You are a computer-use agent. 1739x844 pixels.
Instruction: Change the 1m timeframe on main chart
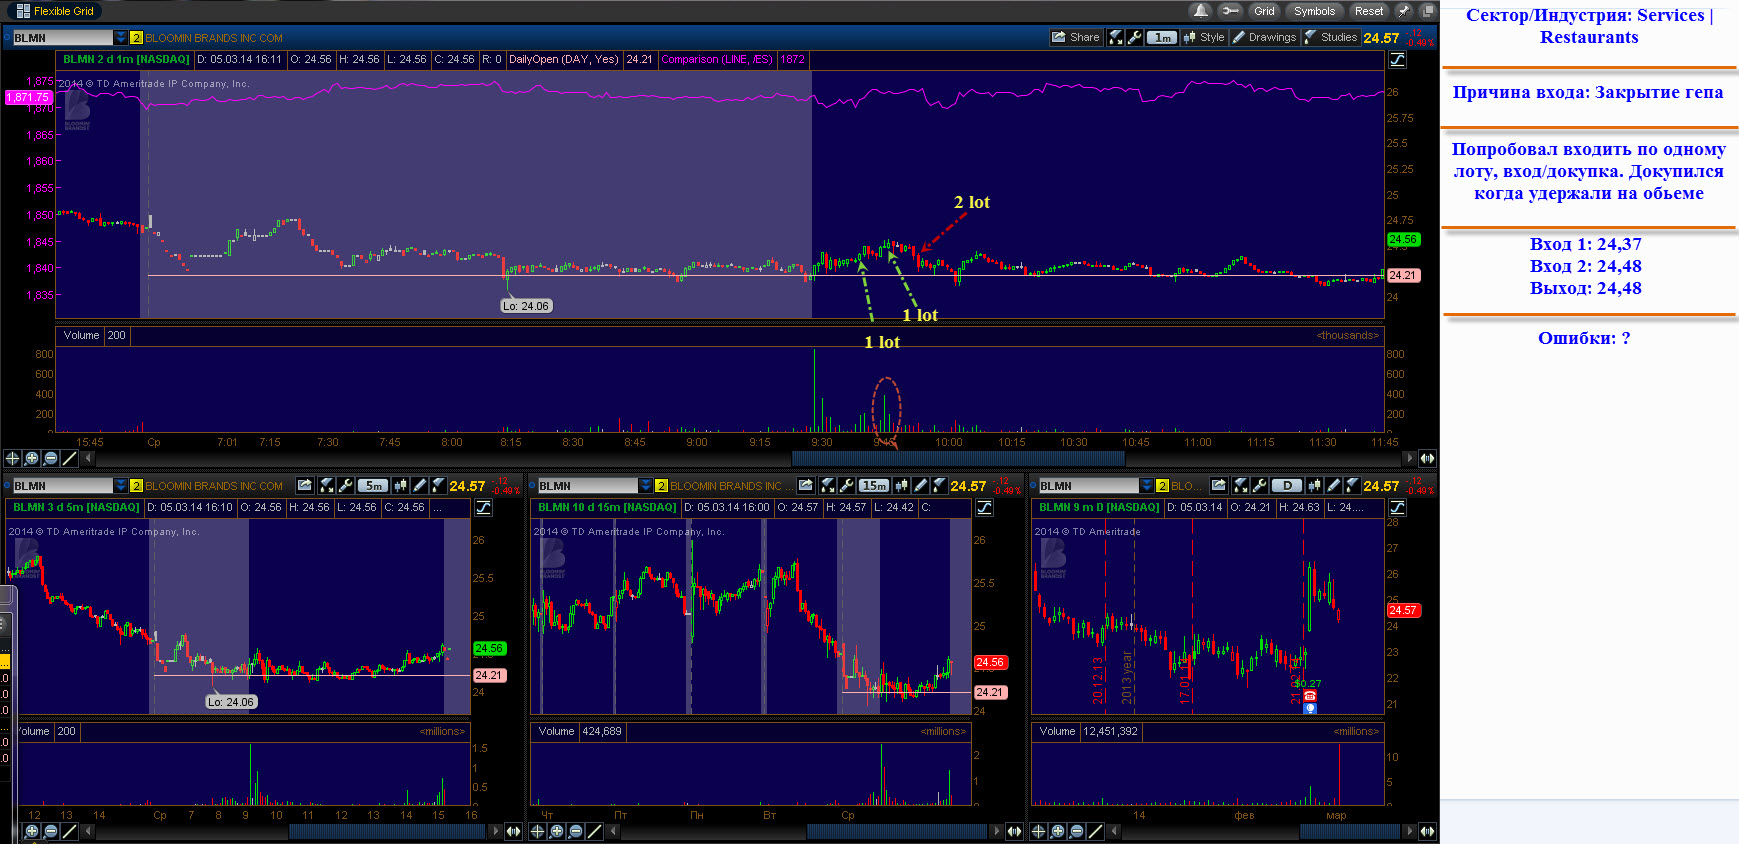1162,37
